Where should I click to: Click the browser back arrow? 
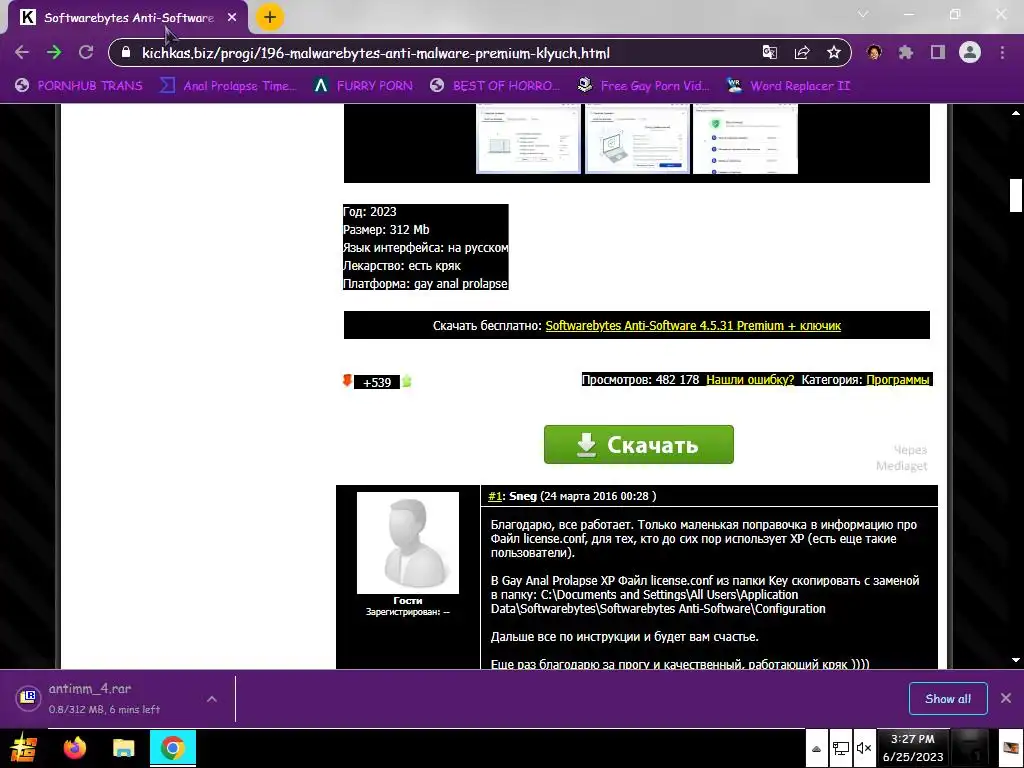tap(22, 52)
